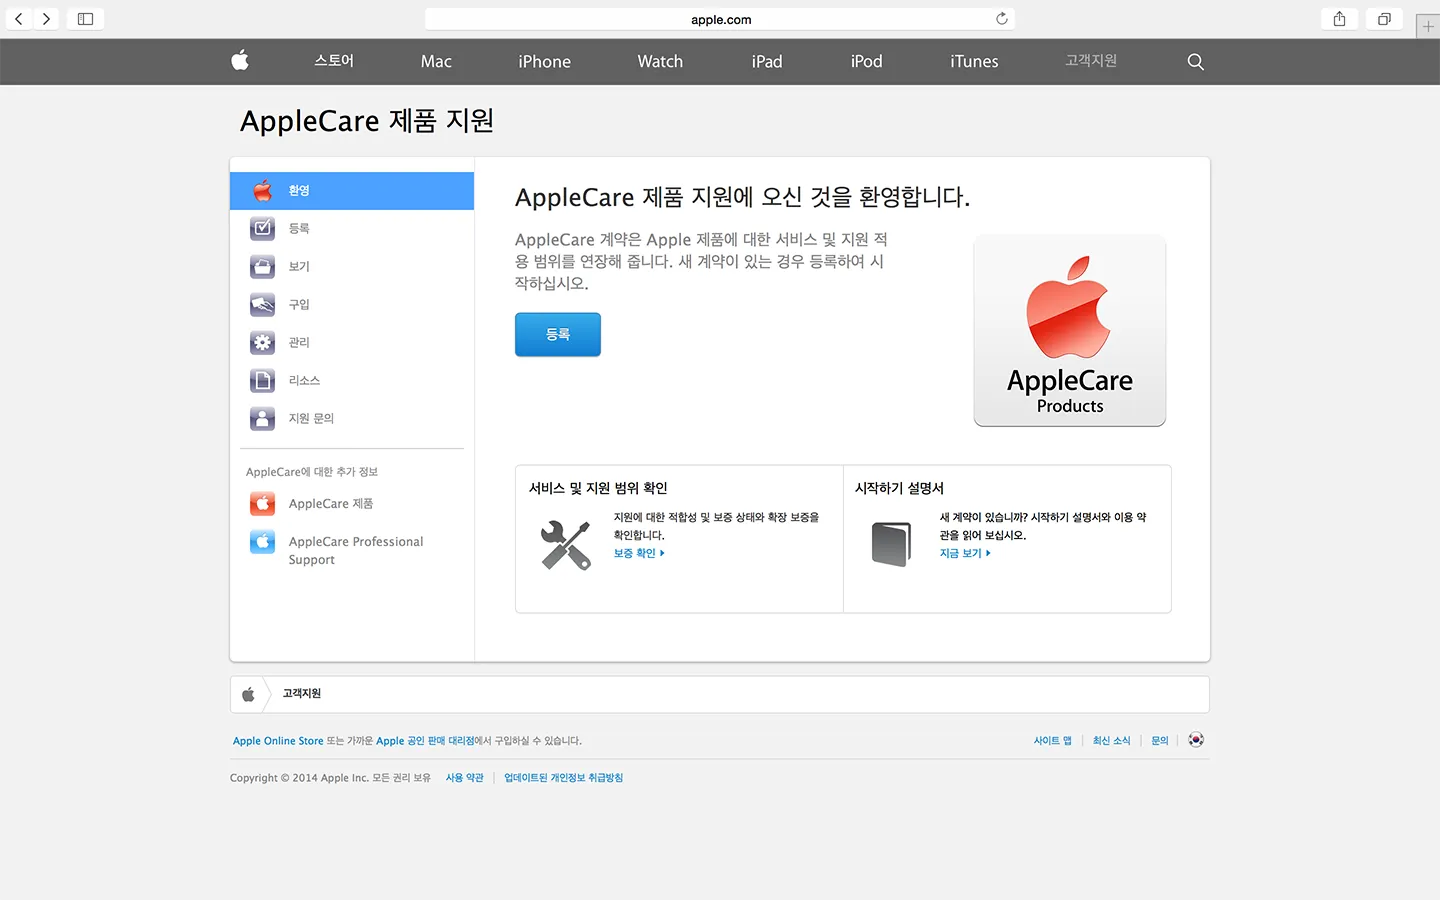Open 지원 문의 using its person icon
Screen dimensions: 1440x900
coord(261,418)
